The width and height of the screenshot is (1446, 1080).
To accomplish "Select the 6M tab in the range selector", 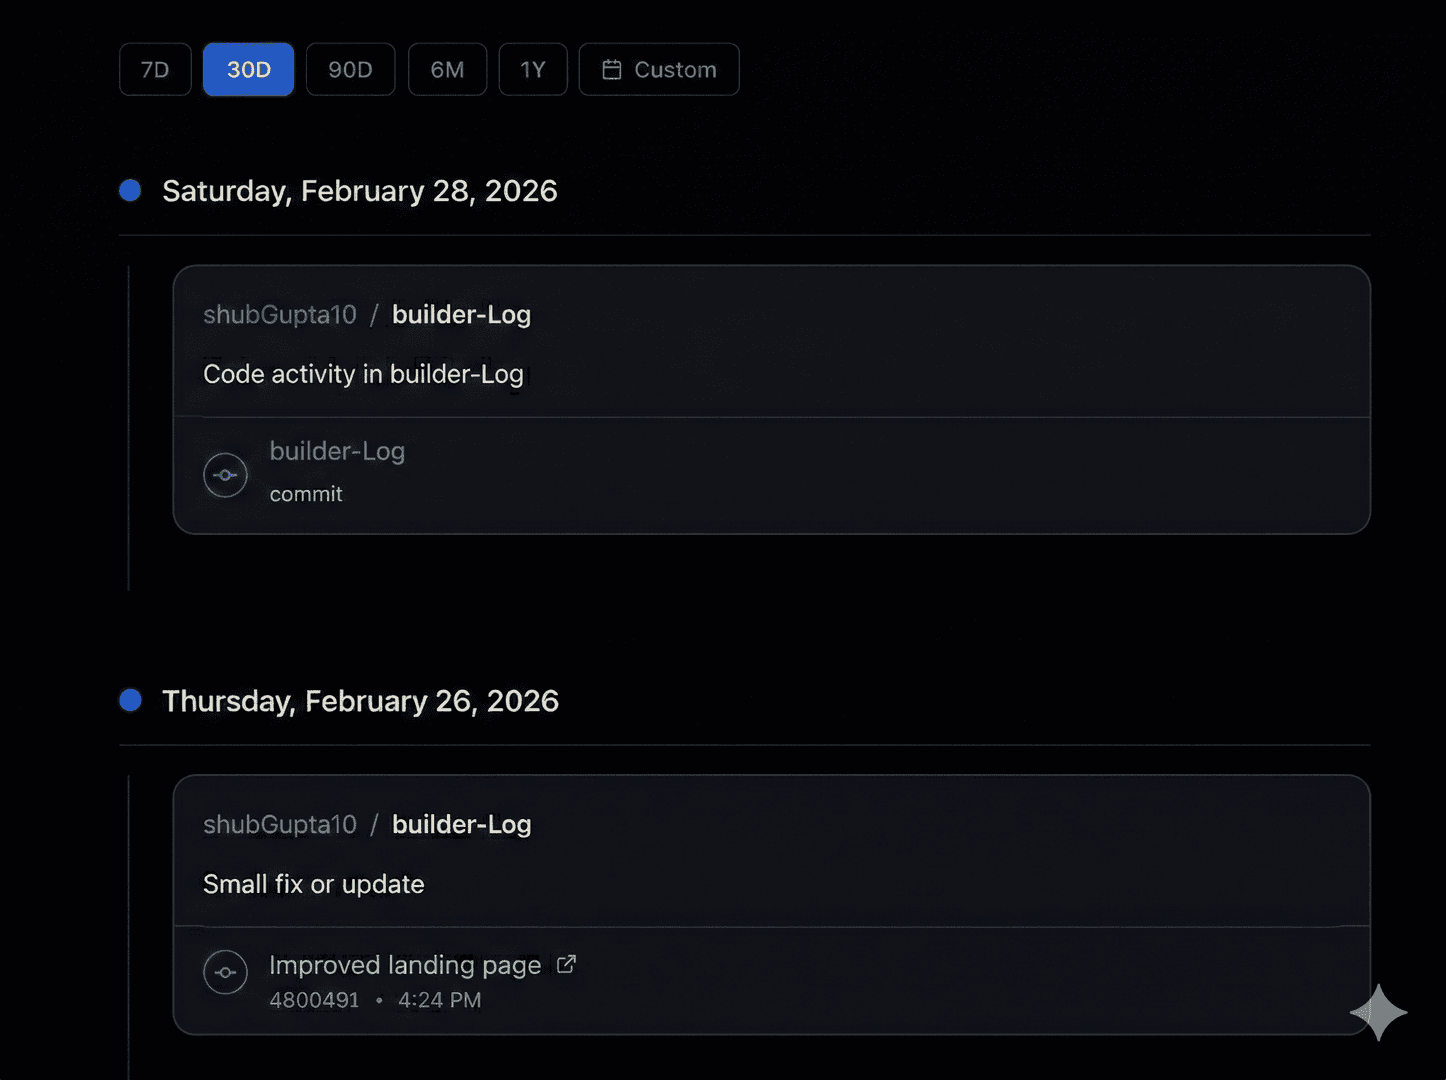I will (x=447, y=69).
